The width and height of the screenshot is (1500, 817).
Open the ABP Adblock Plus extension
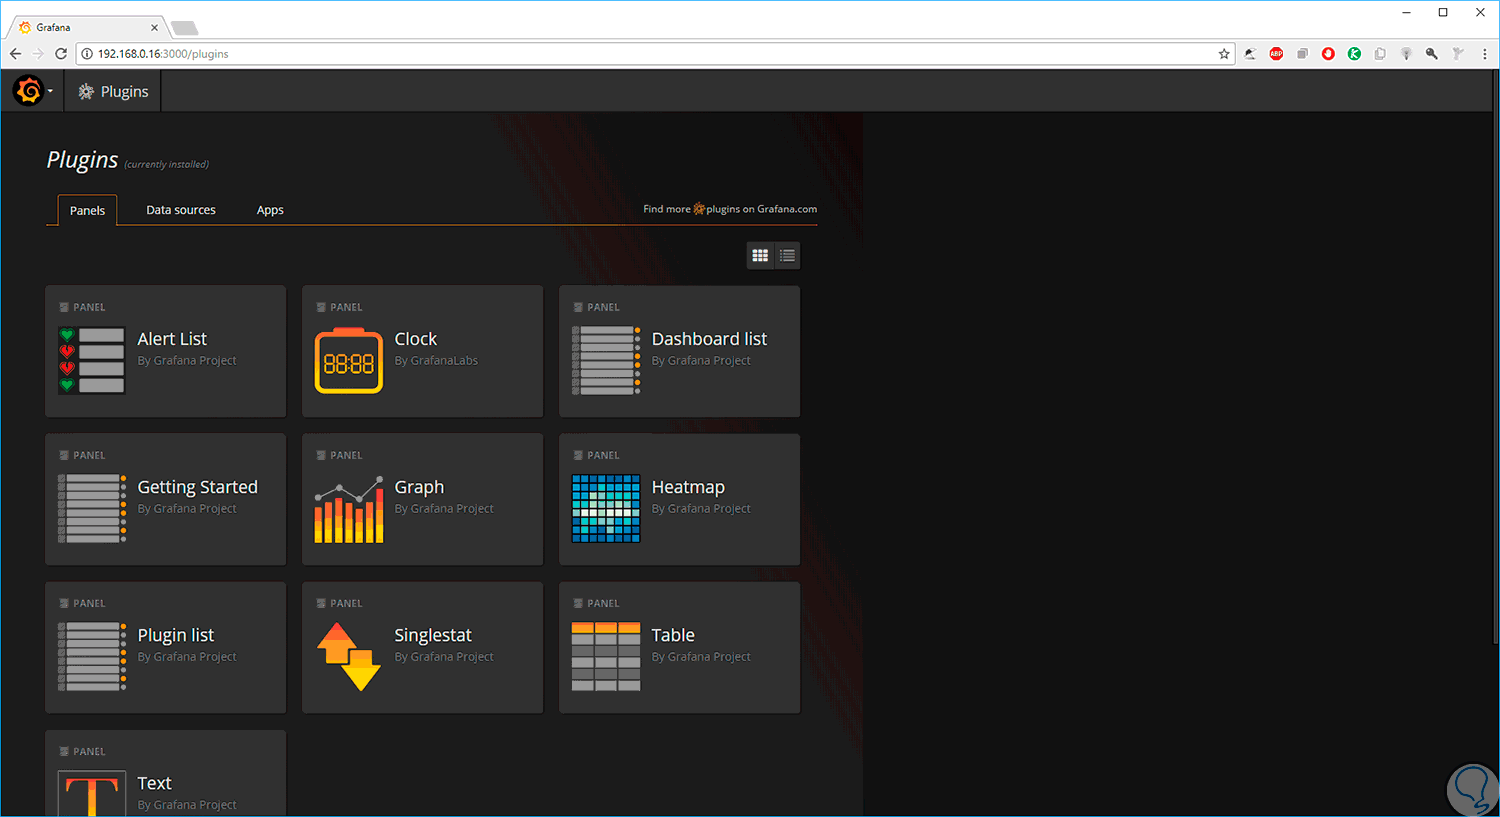[1276, 54]
